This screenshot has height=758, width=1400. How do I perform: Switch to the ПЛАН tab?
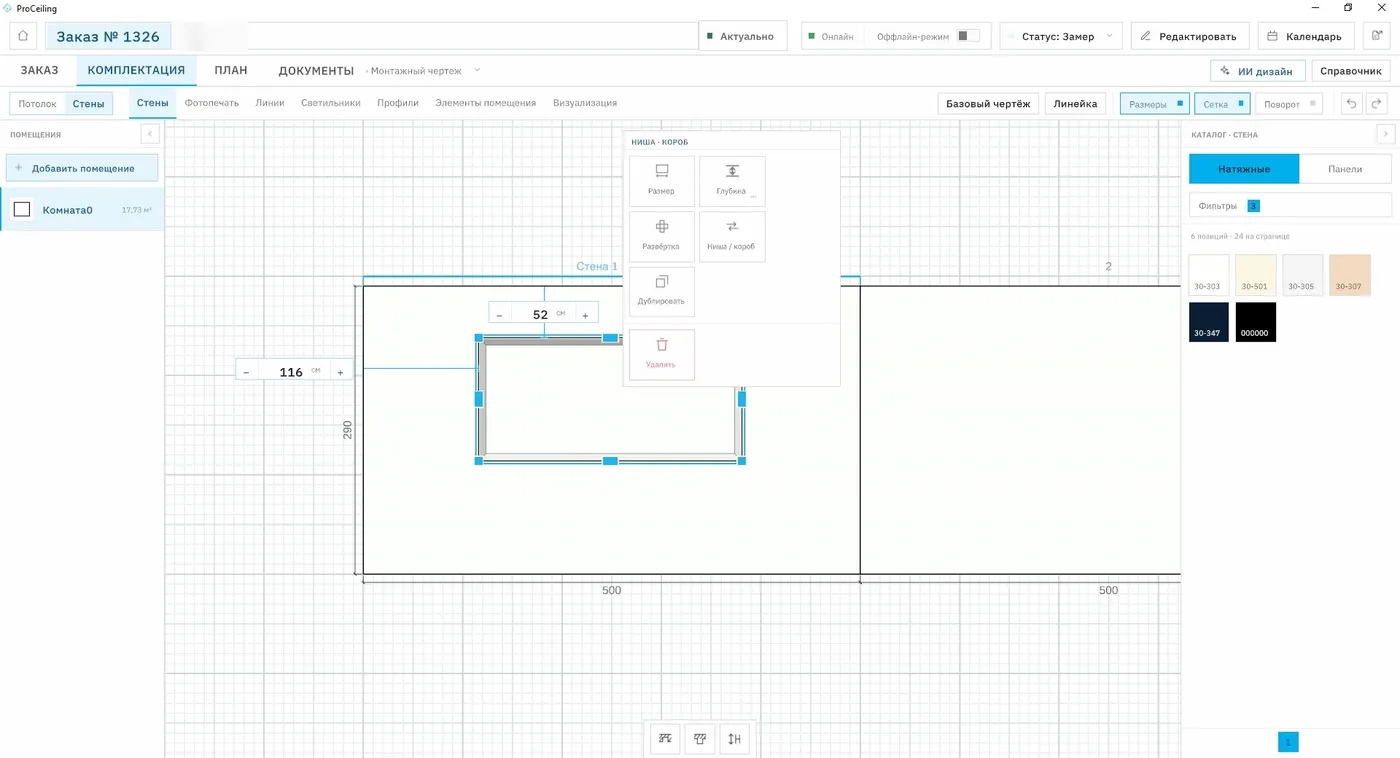(x=231, y=70)
